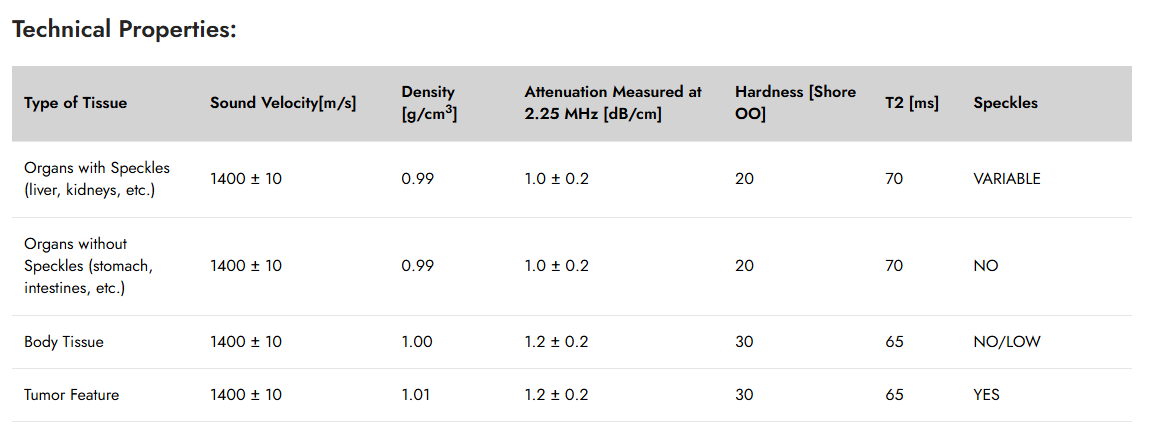Select the Density [g/cm³] column header
Viewport: 1152px width, 440px height.
point(429,103)
